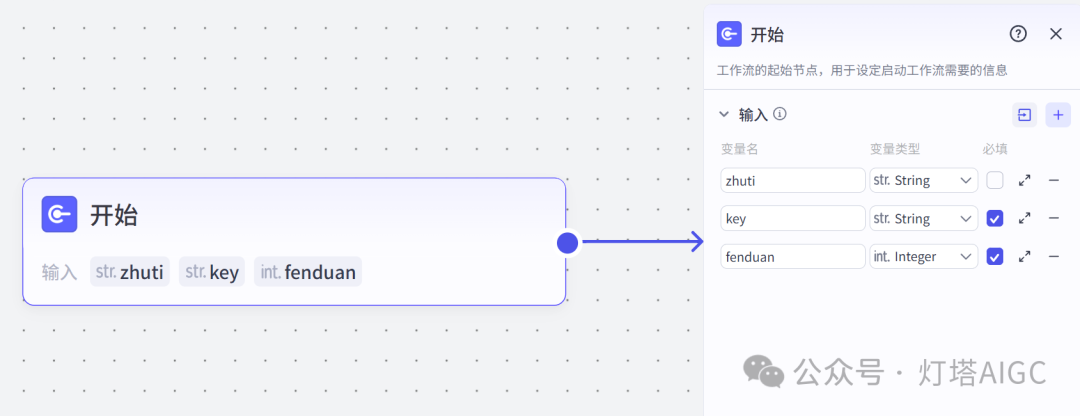The width and height of the screenshot is (1080, 416).
Task: Click the import variables icon
Action: pos(1024,115)
